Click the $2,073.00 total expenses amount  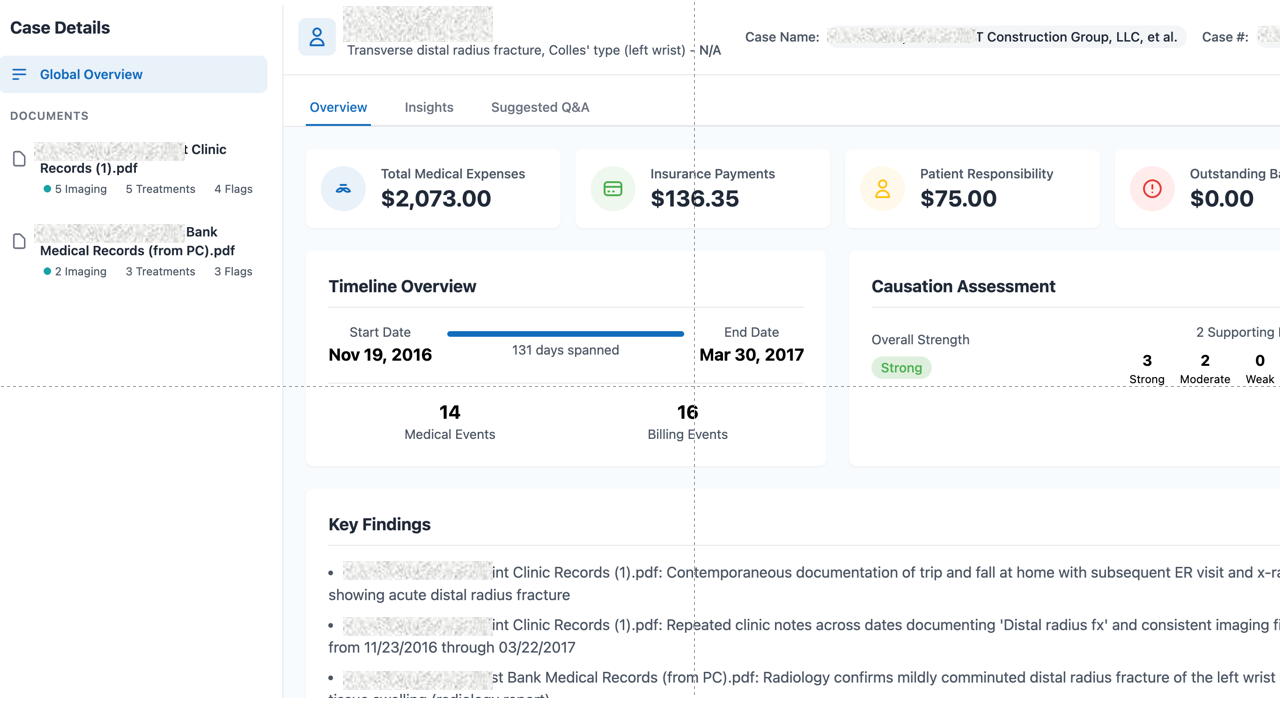pyautogui.click(x=436, y=199)
